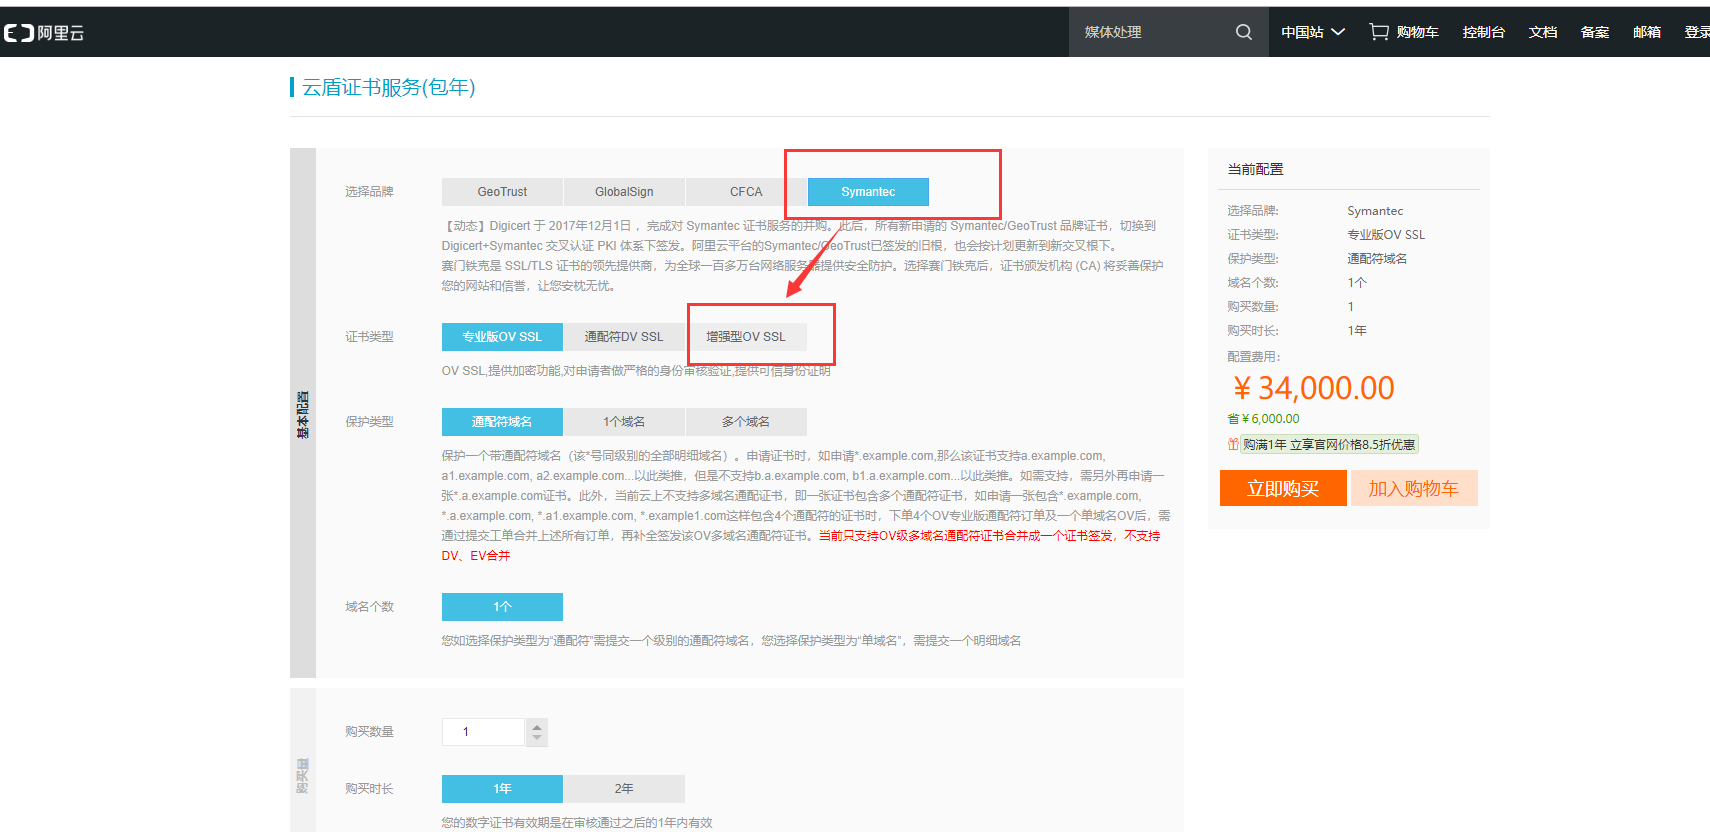Click the gift icon beside discount promo
The width and height of the screenshot is (1710, 832).
tap(1233, 444)
